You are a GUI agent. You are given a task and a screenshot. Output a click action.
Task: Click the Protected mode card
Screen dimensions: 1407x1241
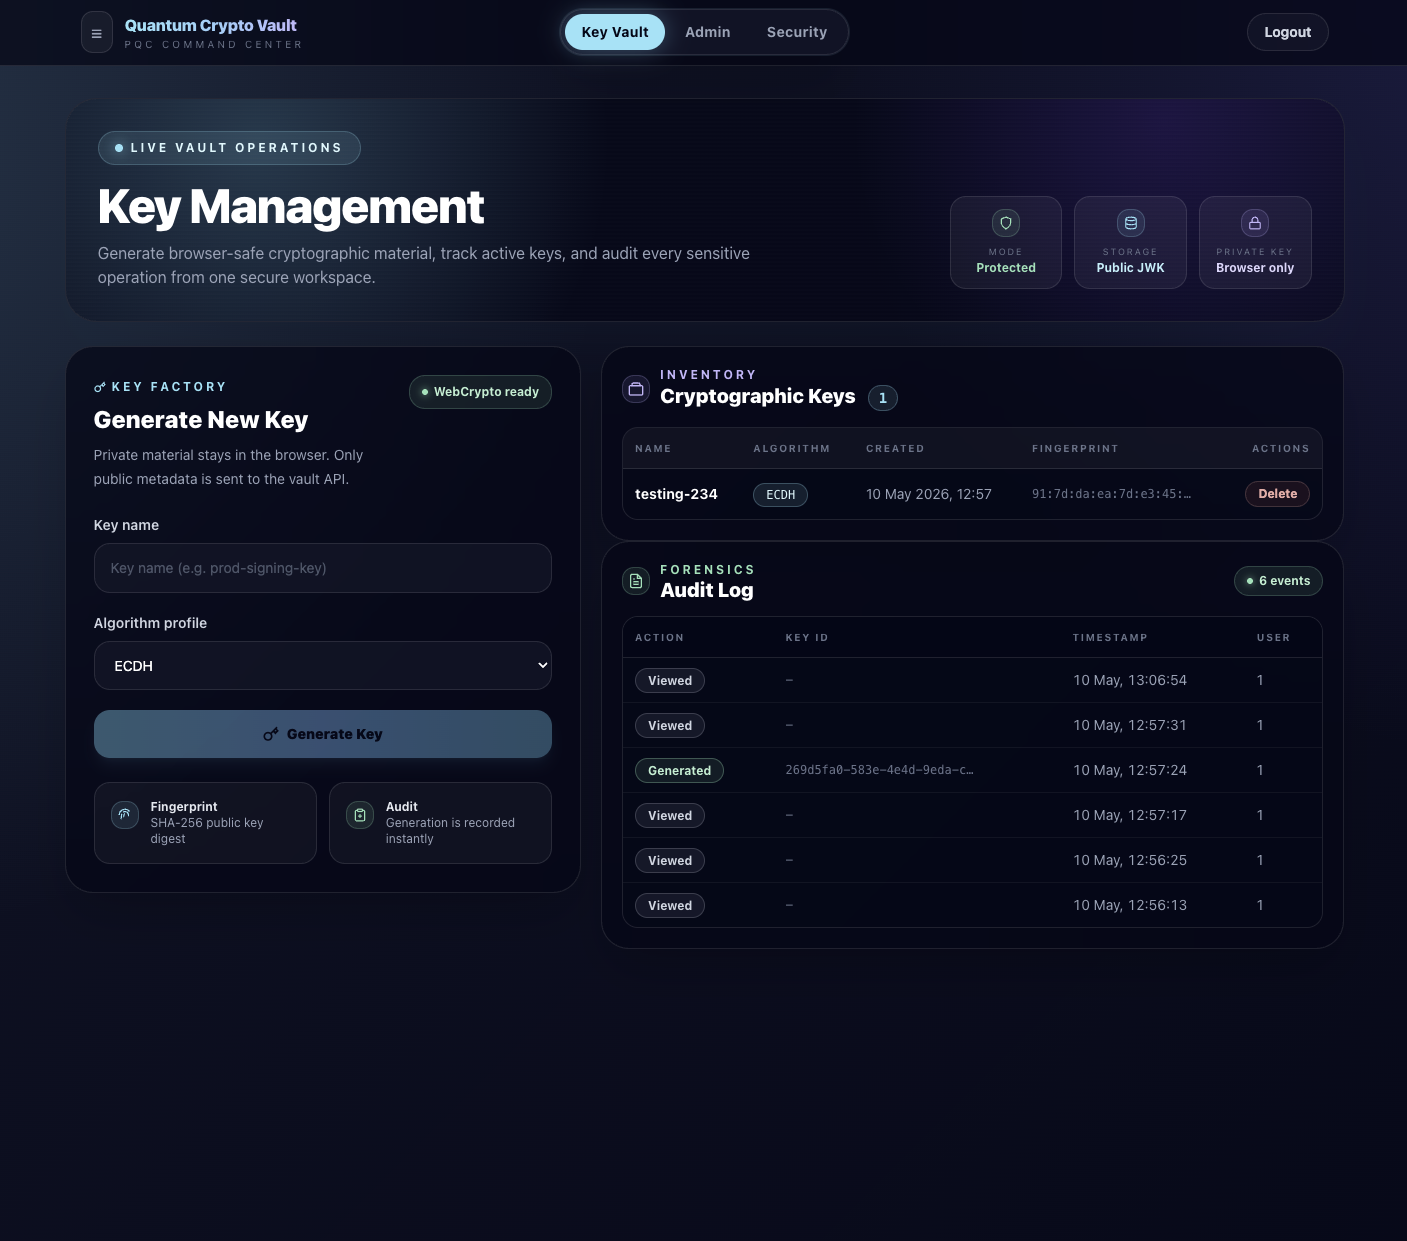pyautogui.click(x=1006, y=243)
